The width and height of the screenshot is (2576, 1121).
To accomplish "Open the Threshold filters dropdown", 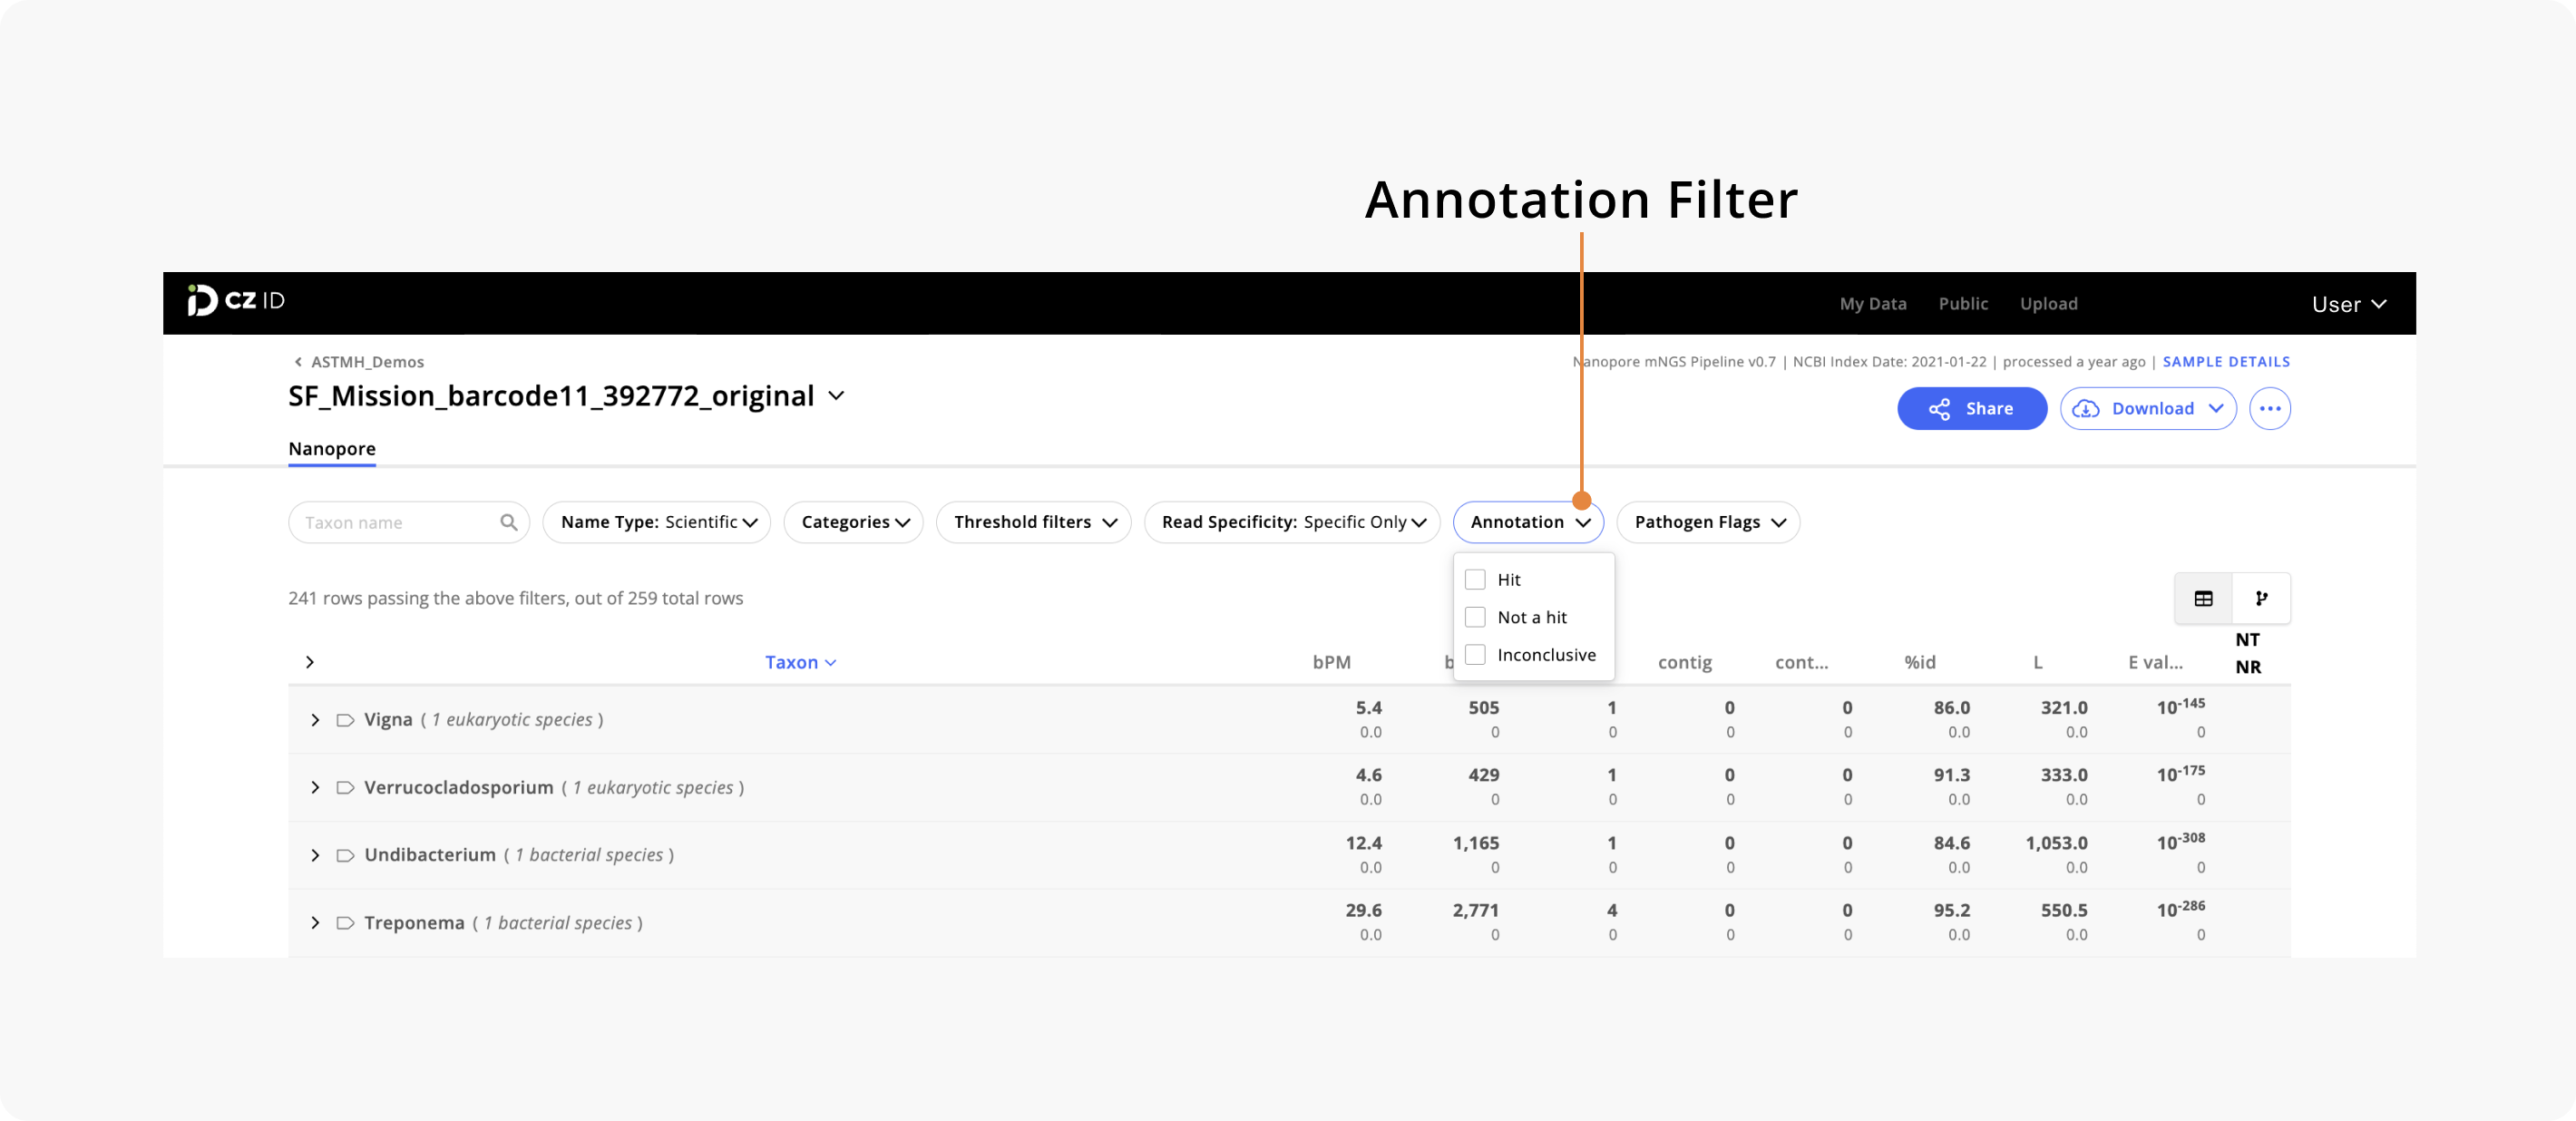I will 1033,522.
